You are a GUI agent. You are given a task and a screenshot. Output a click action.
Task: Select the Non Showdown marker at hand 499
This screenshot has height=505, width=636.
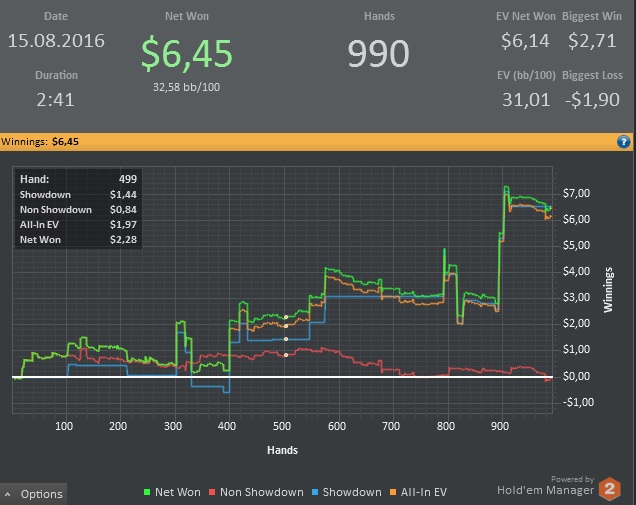coord(286,355)
